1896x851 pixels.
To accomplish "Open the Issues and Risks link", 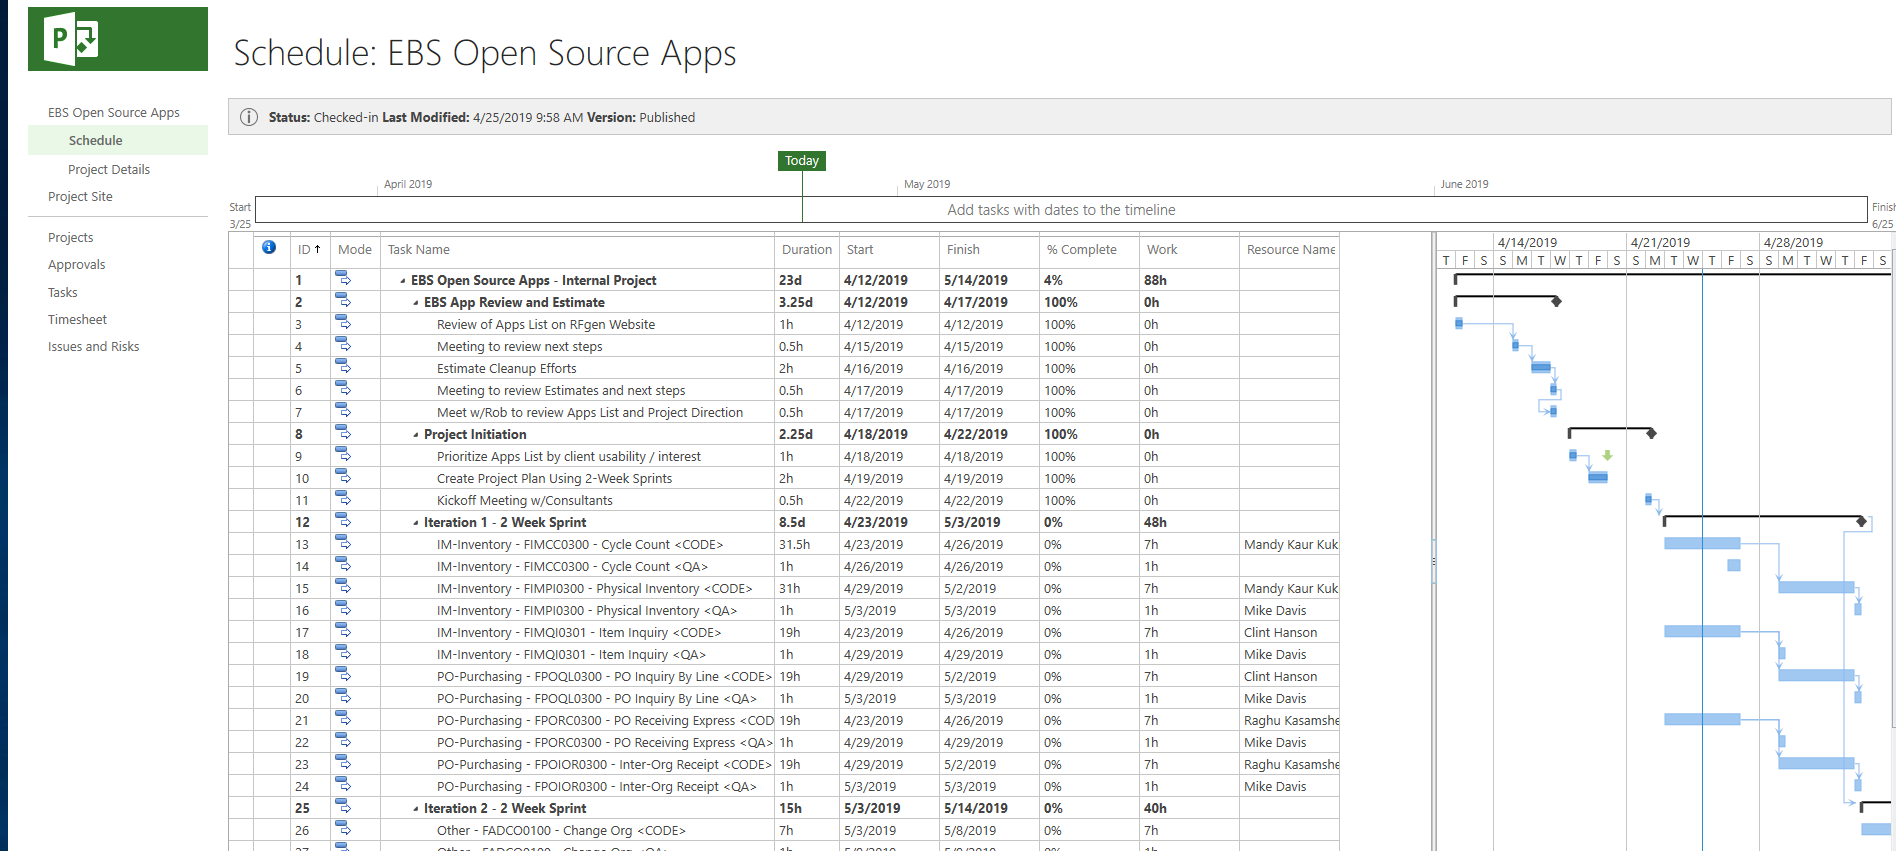I will (93, 347).
